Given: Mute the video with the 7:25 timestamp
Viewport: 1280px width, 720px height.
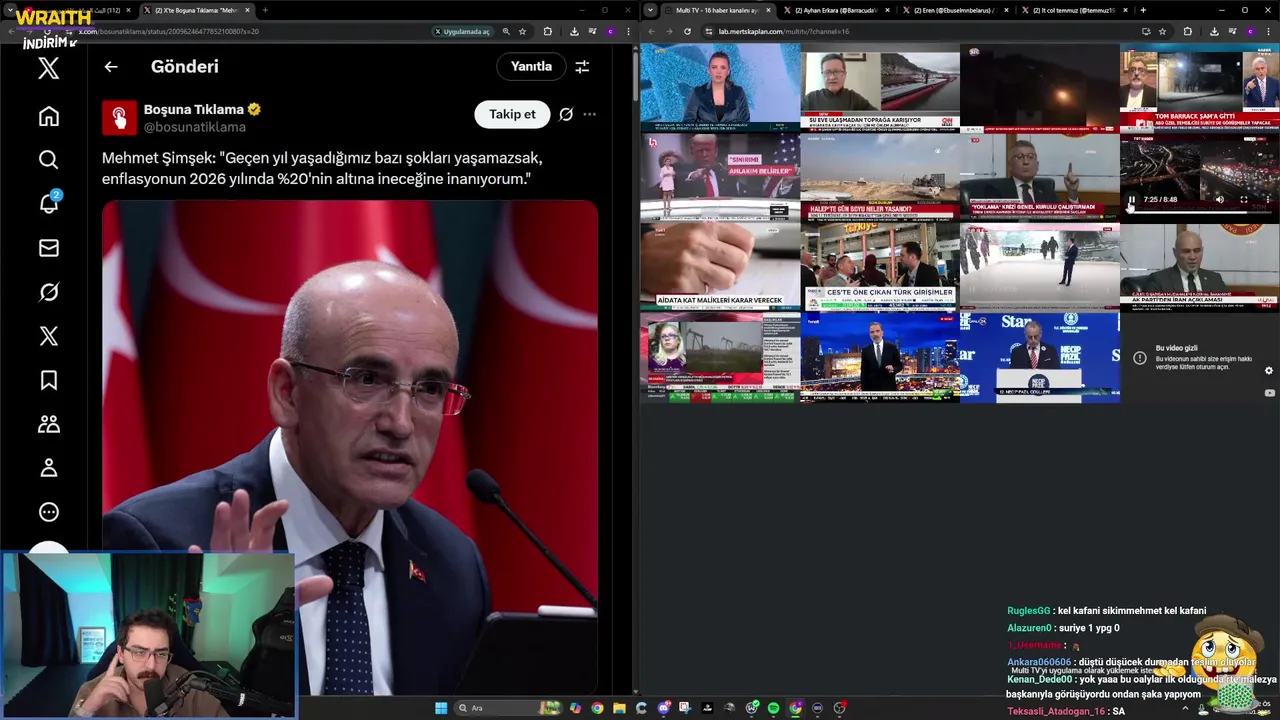Looking at the screenshot, I should (x=1219, y=200).
